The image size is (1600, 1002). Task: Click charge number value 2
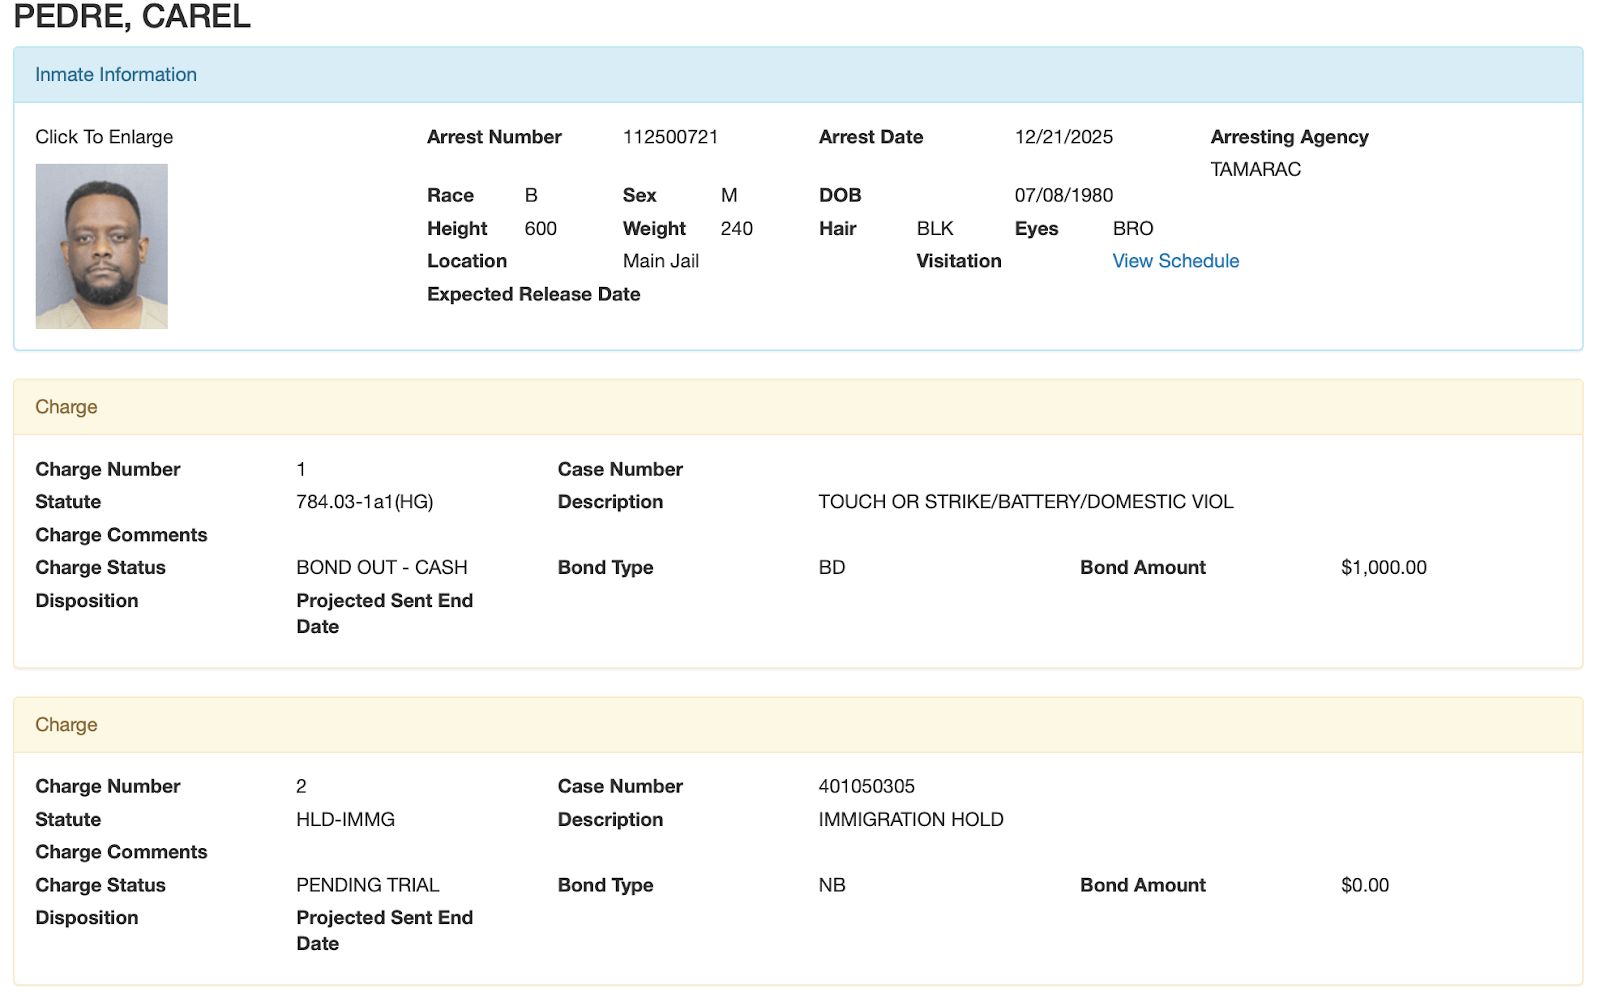pyautogui.click(x=301, y=786)
